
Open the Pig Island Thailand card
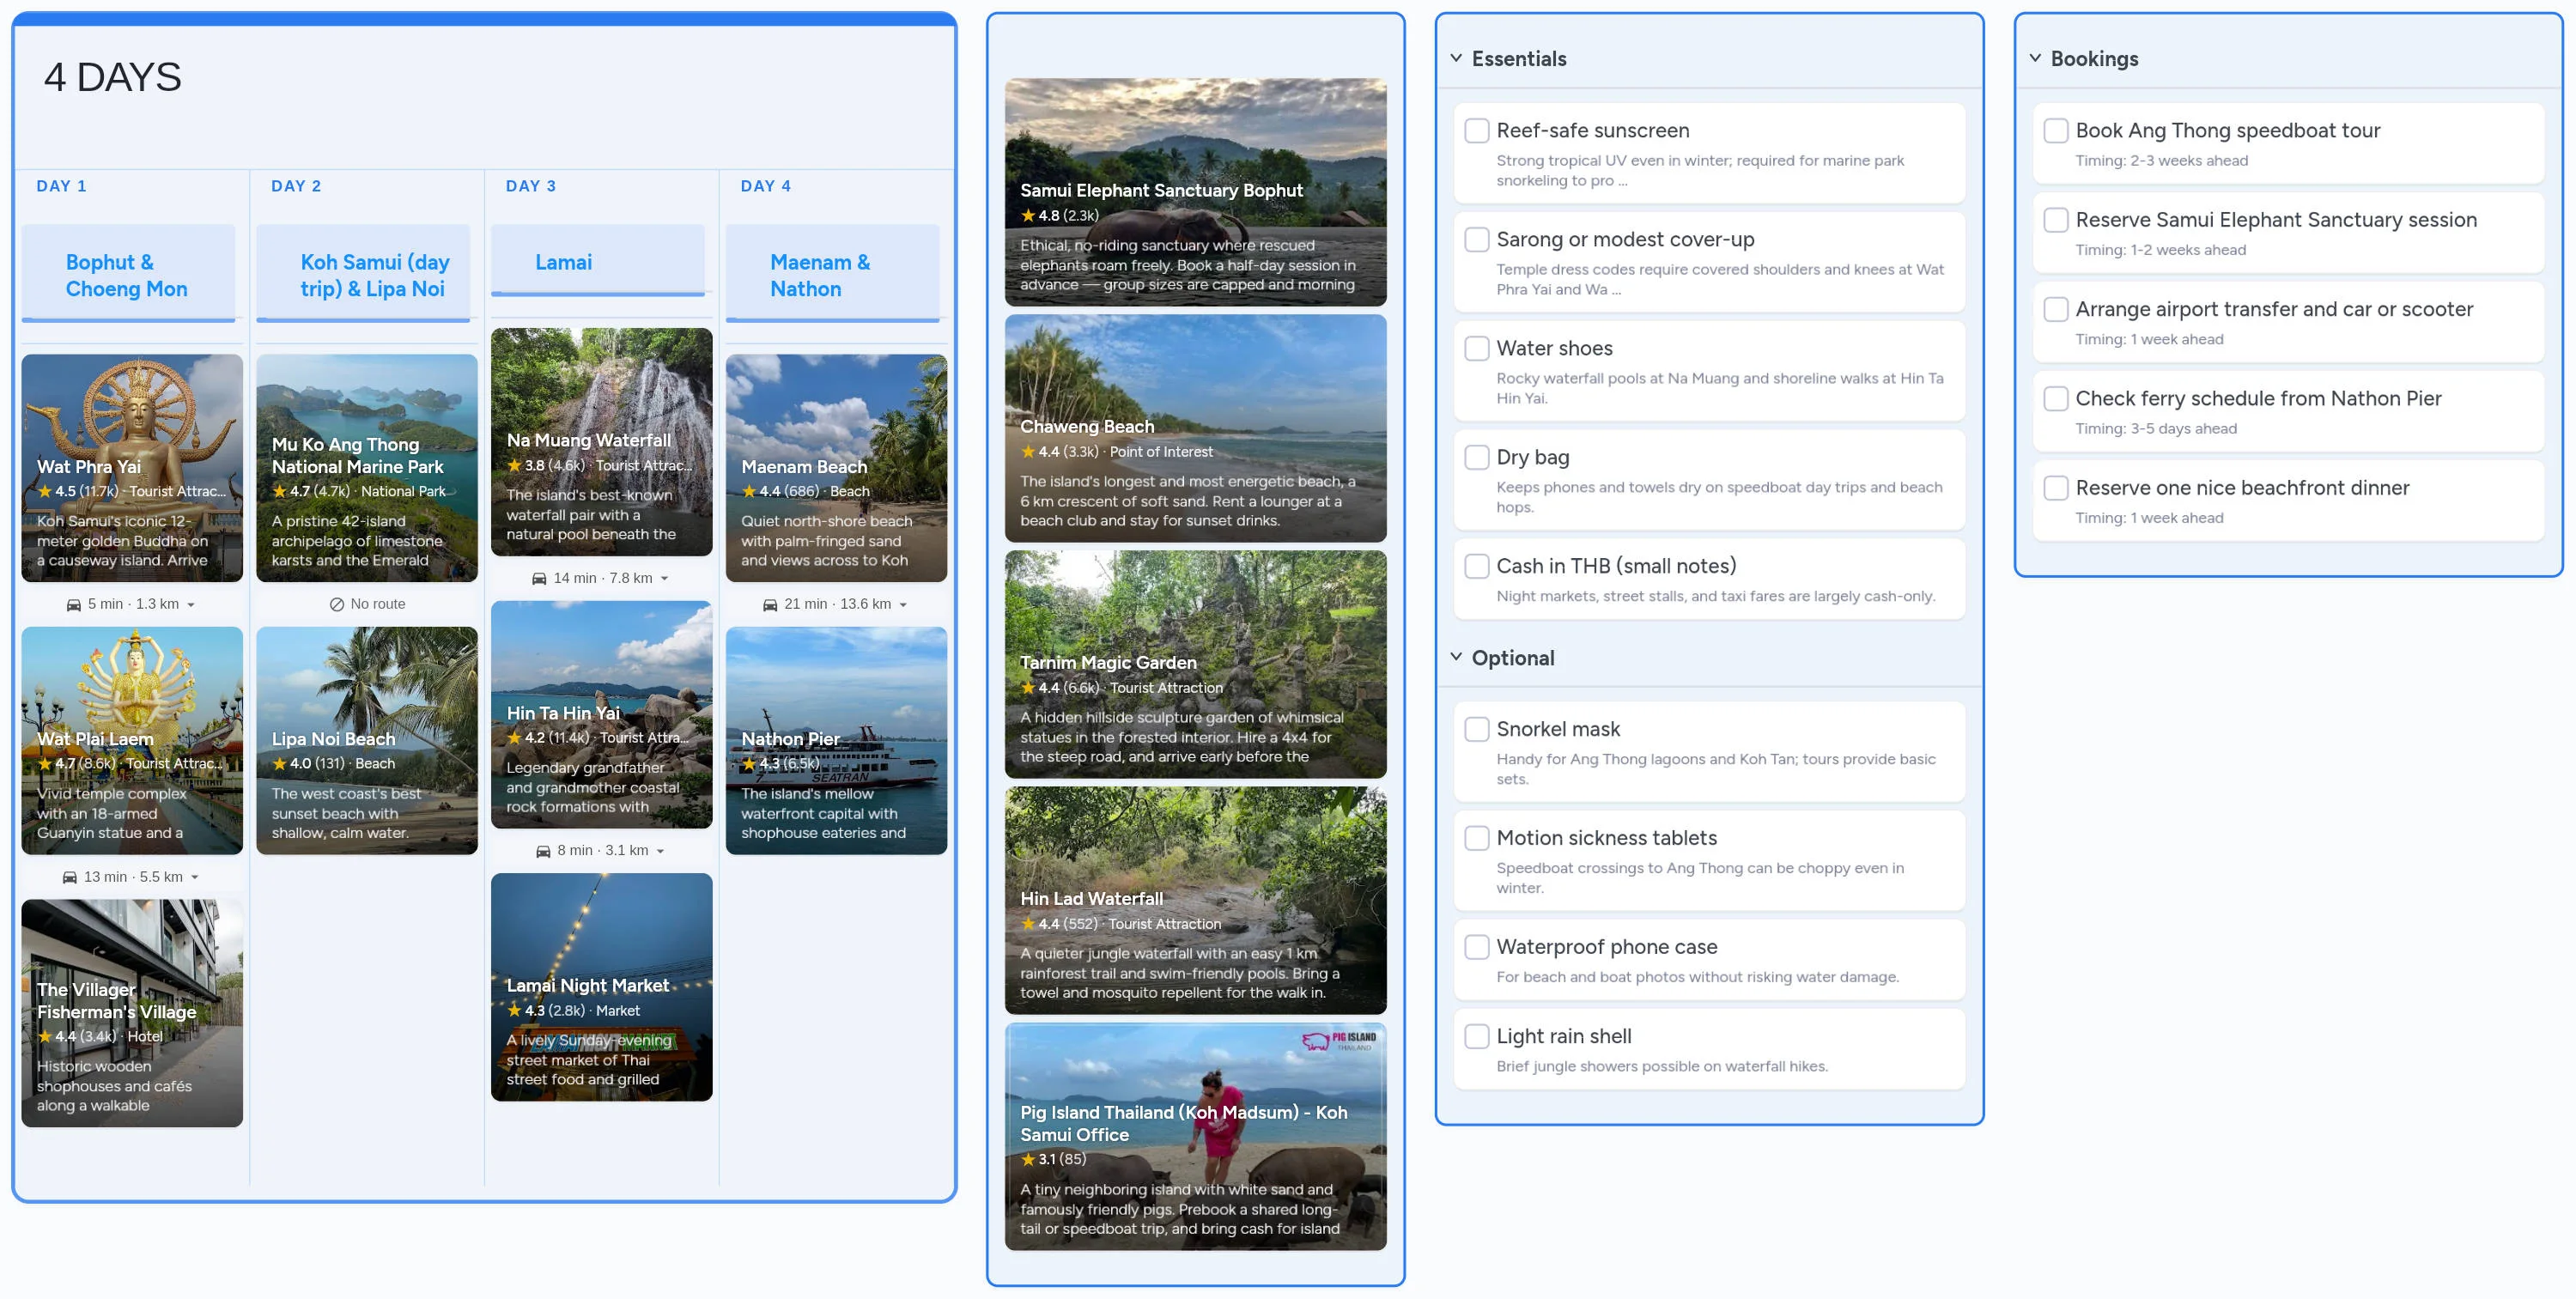click(1196, 1136)
